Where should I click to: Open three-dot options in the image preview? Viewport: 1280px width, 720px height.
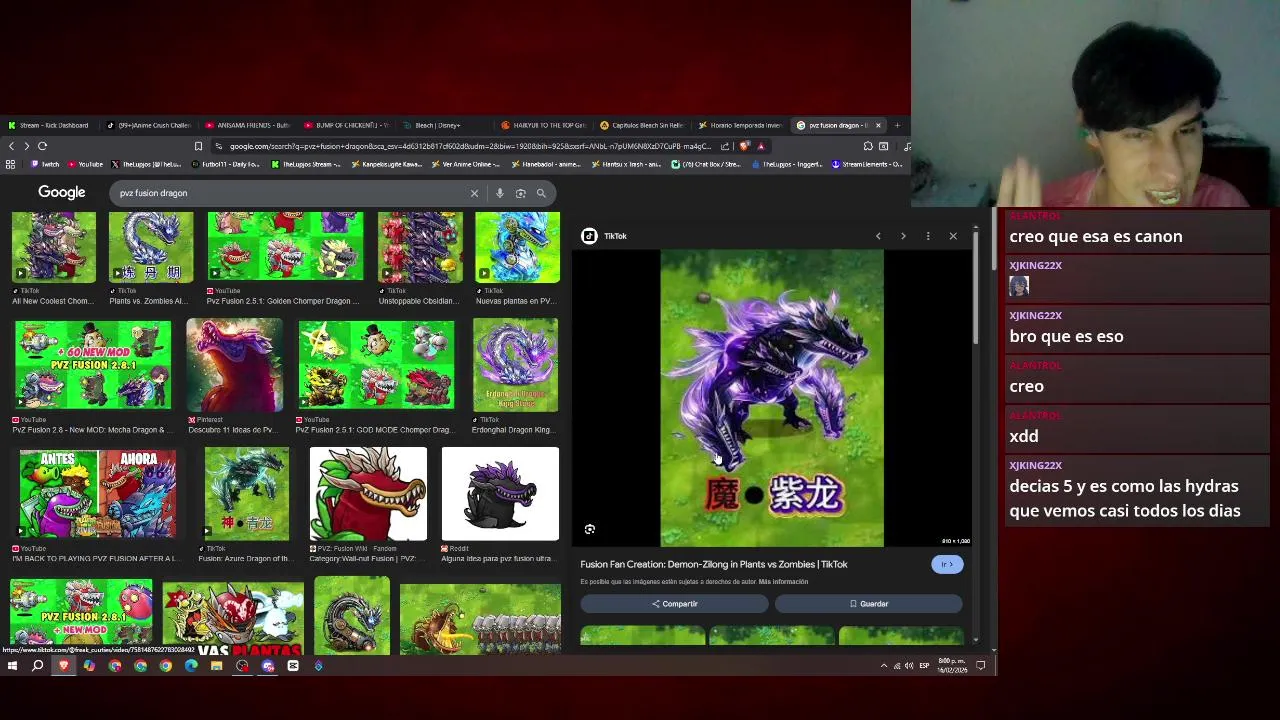(928, 236)
